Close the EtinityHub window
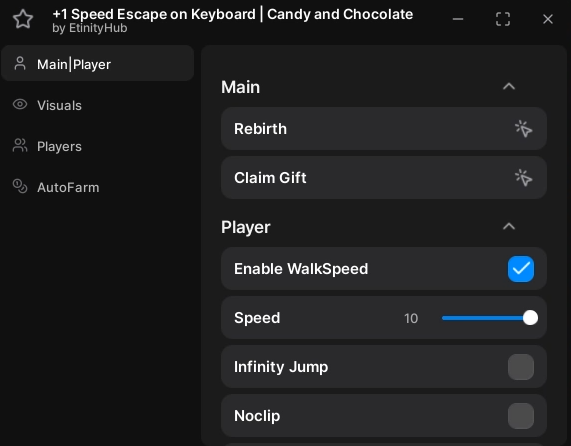The height and width of the screenshot is (446, 571). (x=548, y=19)
